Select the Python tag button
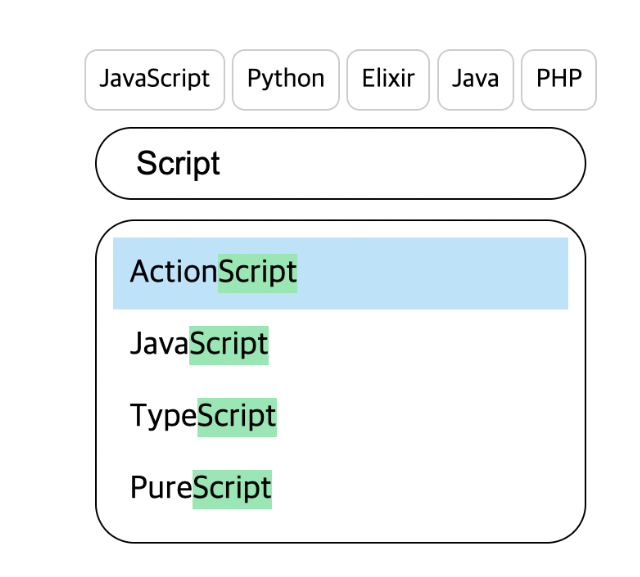 tap(286, 80)
